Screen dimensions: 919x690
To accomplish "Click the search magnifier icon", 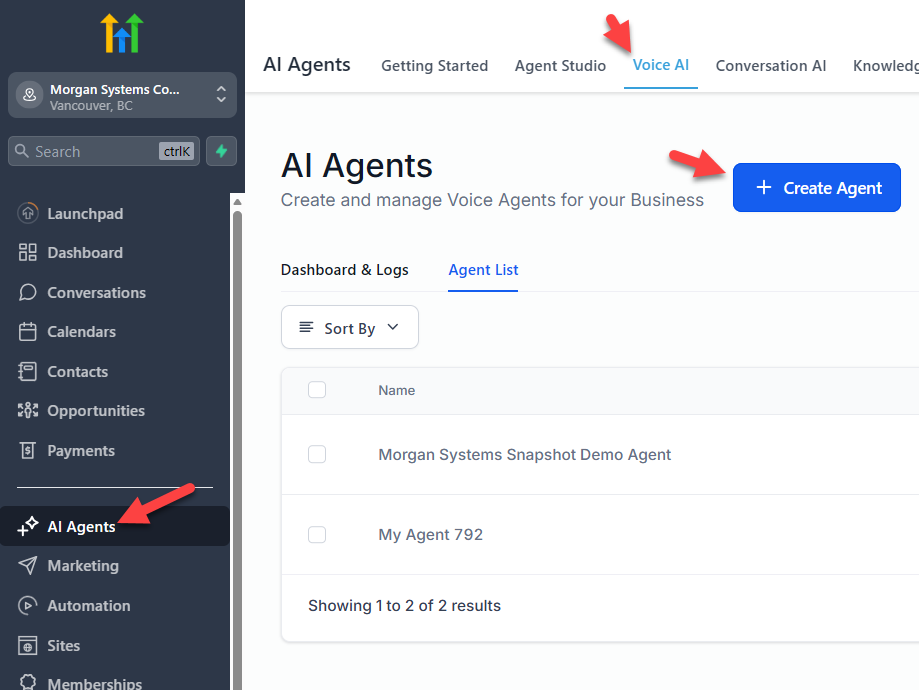I will click(22, 151).
